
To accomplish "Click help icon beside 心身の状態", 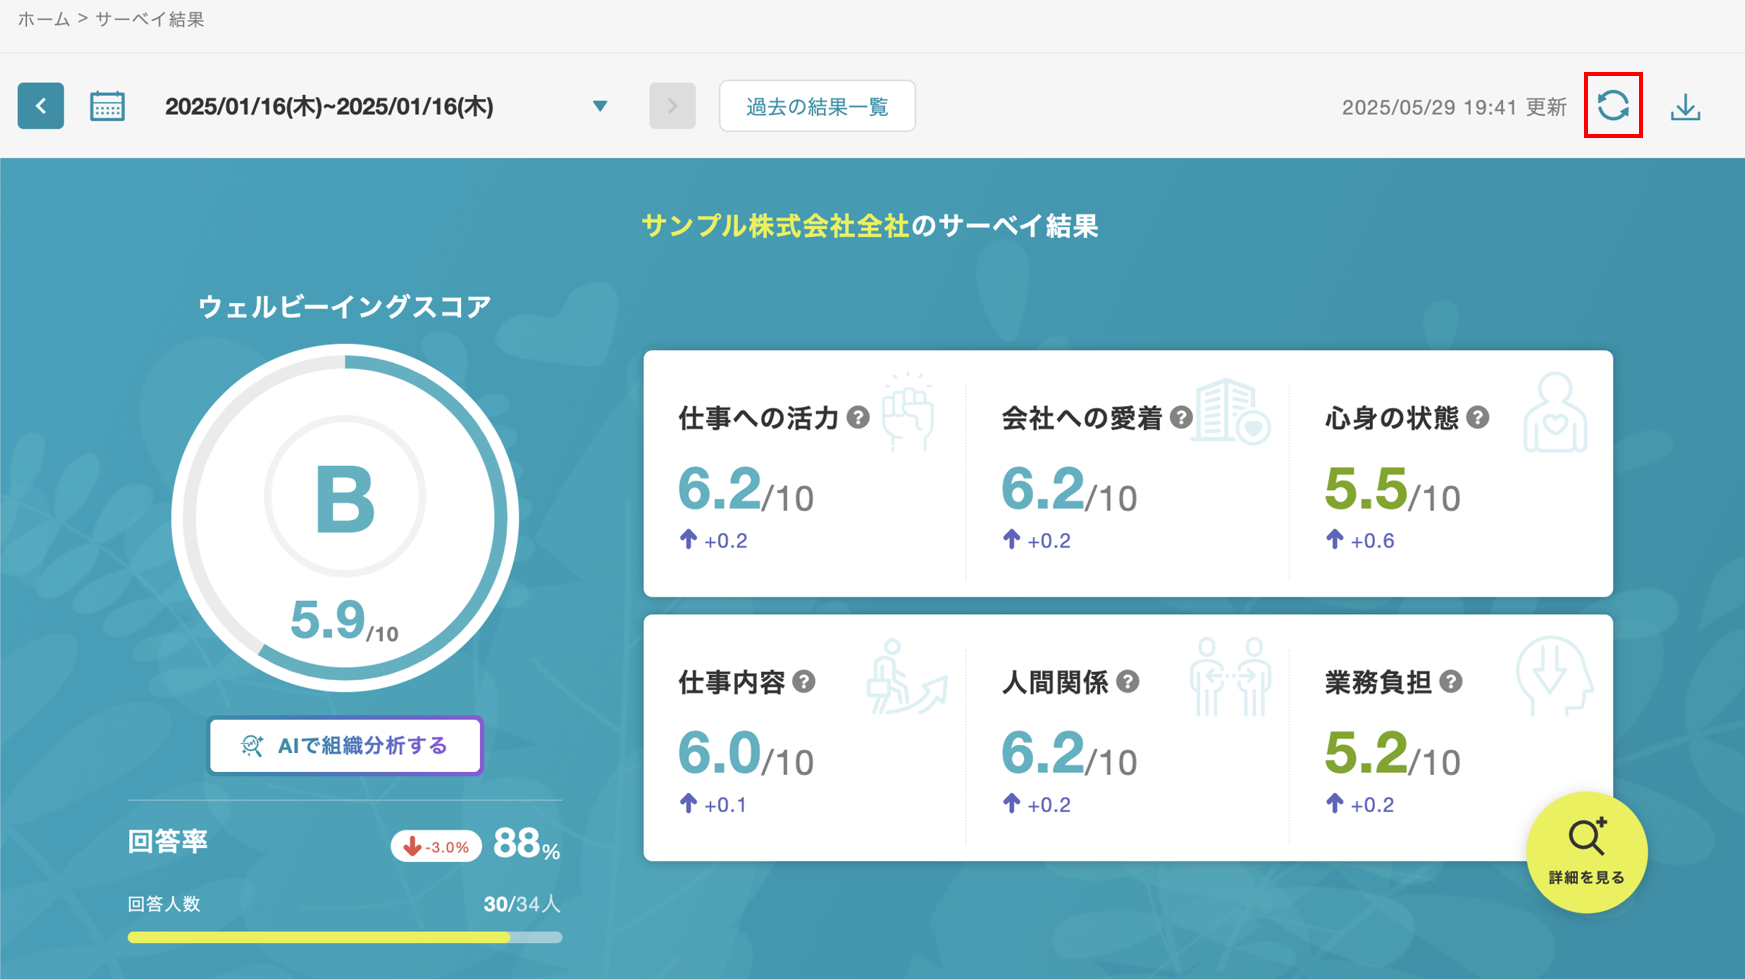I will tap(1477, 418).
